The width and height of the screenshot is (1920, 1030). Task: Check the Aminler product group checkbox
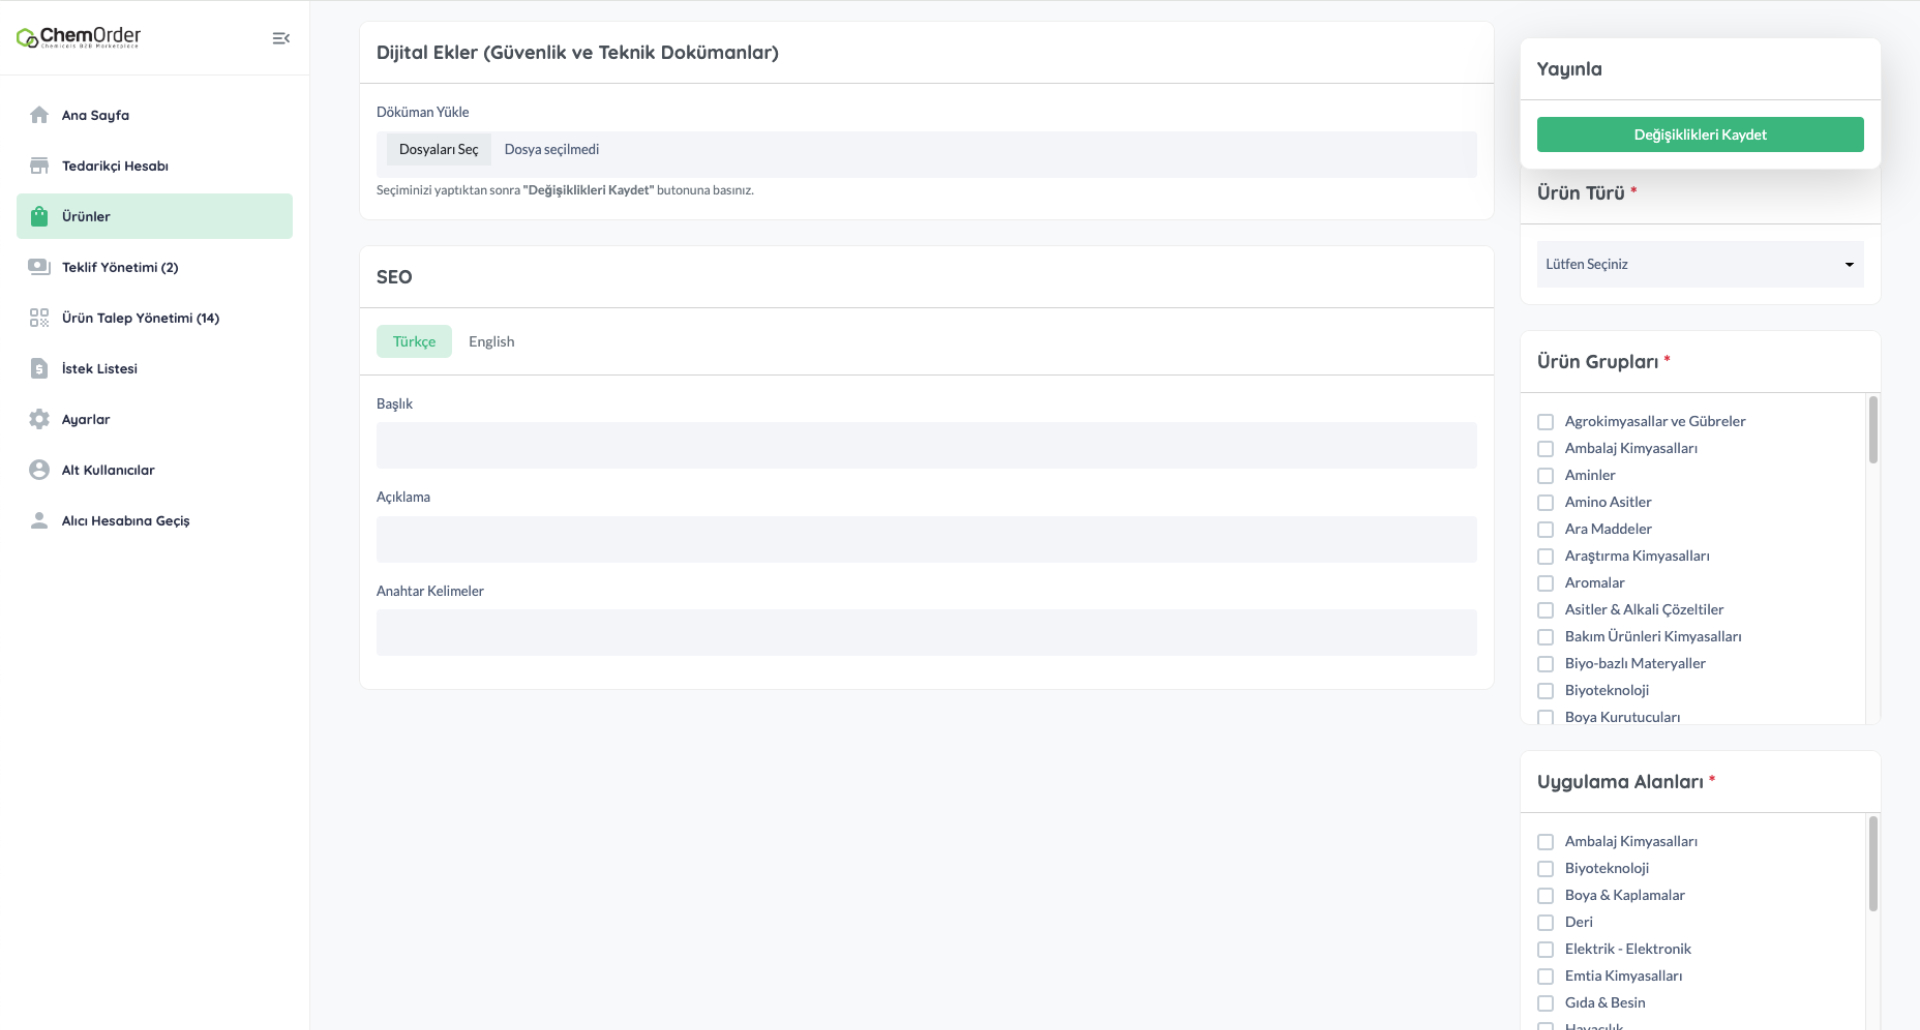tap(1545, 476)
